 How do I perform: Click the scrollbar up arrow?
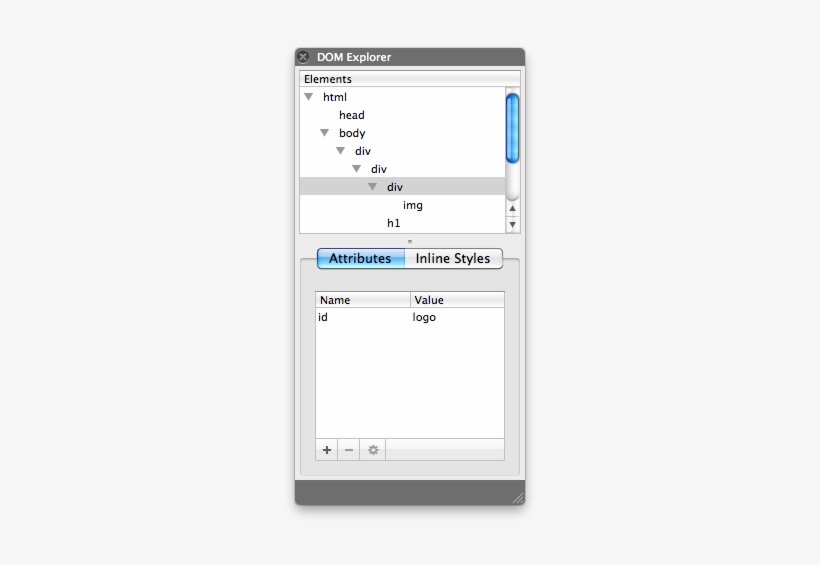point(512,208)
